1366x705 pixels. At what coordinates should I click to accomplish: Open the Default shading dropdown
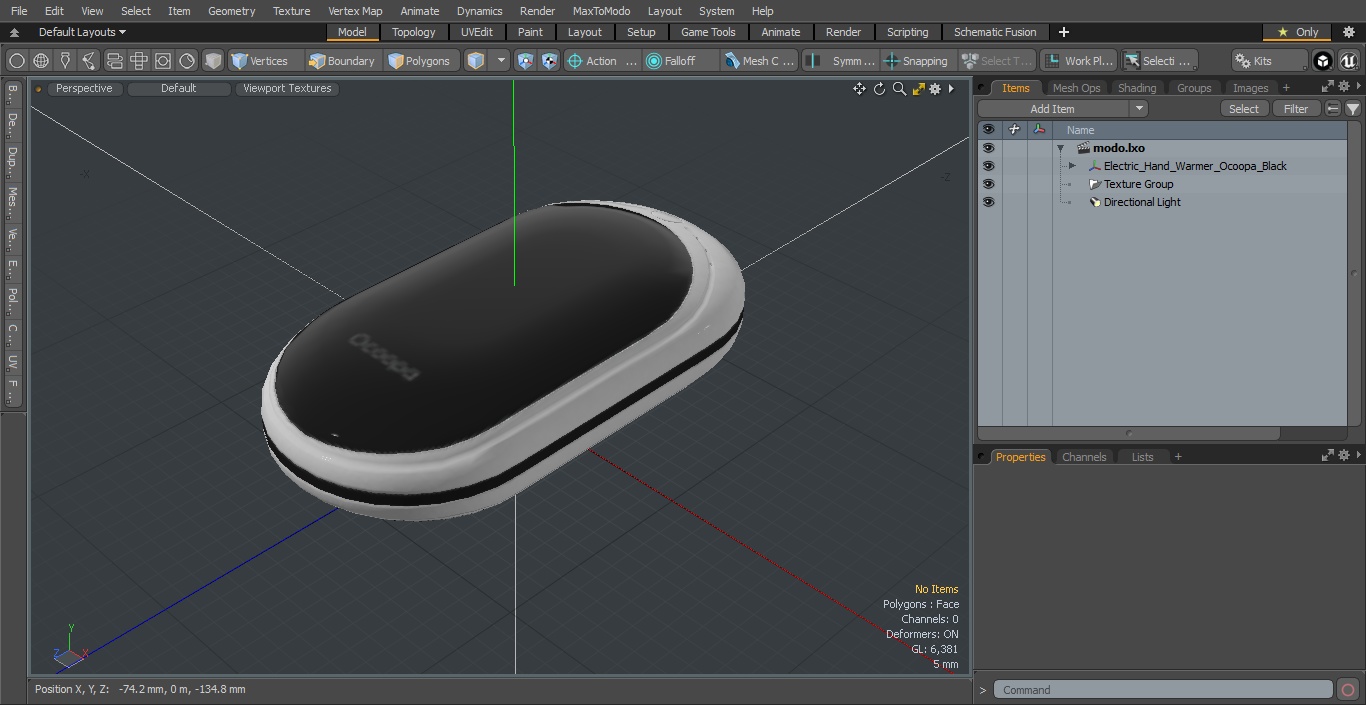coord(179,88)
